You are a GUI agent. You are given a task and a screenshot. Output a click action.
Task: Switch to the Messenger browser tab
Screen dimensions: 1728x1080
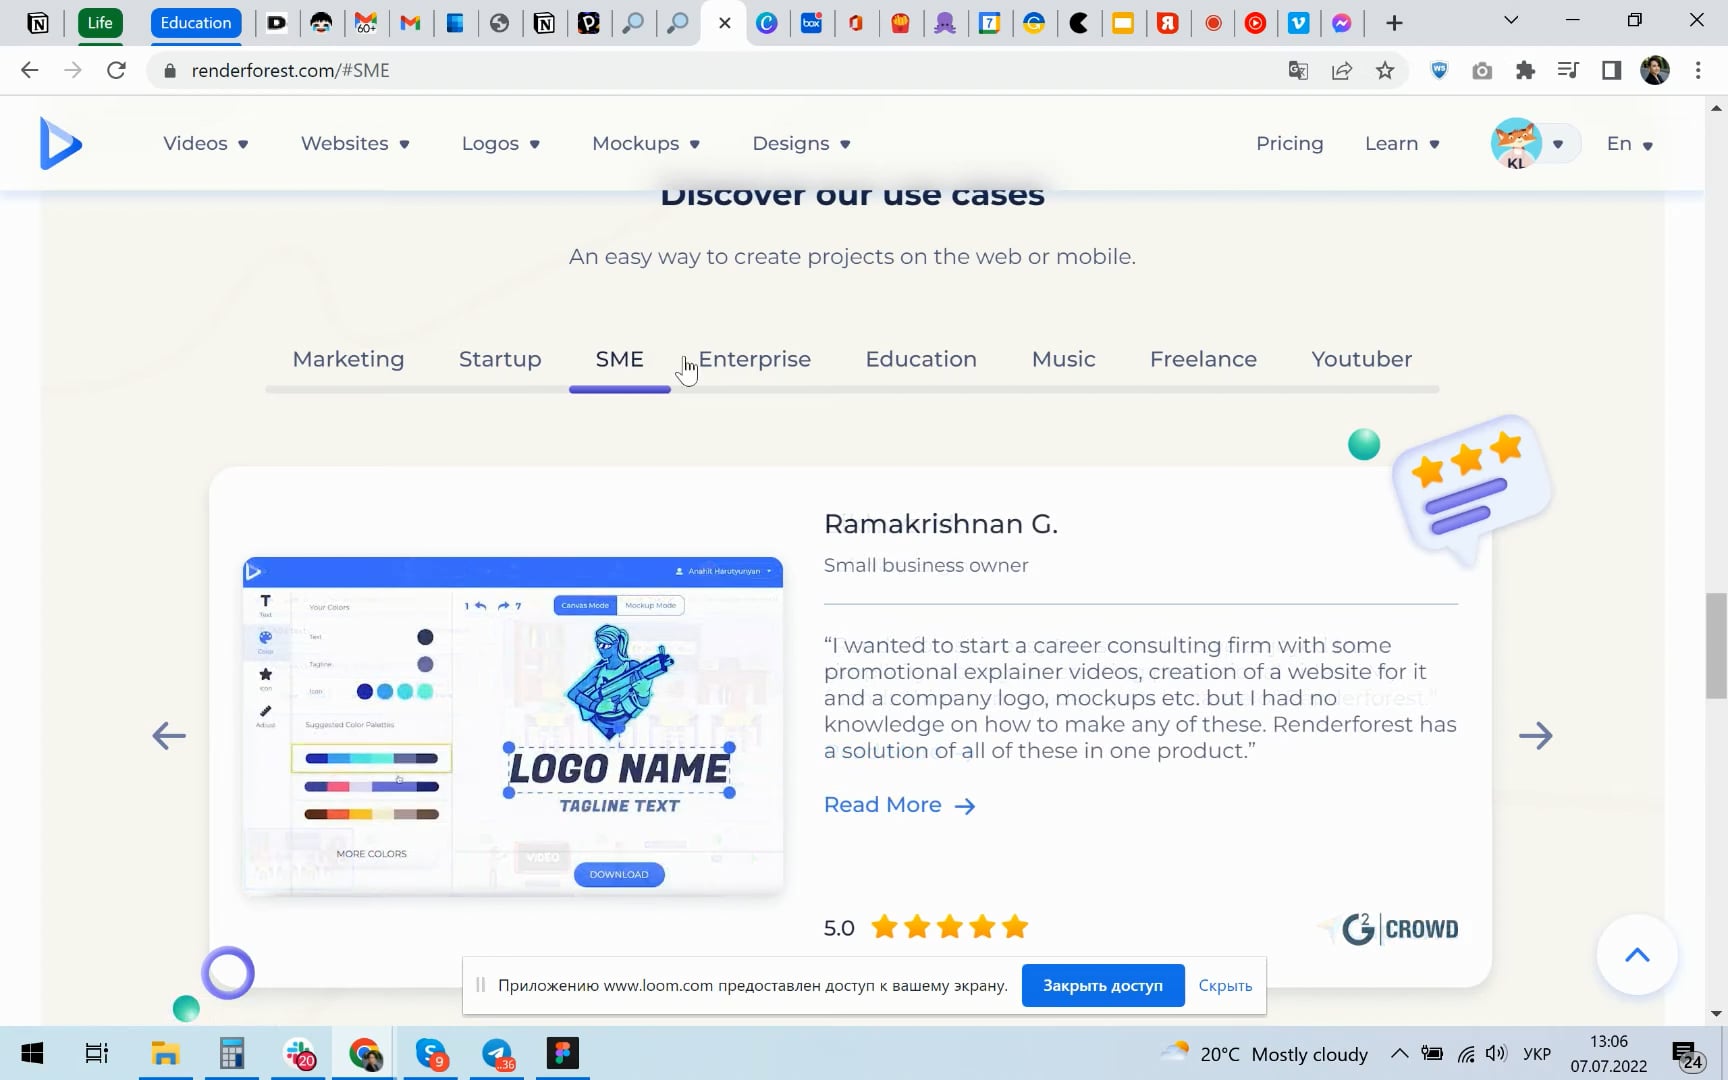[1342, 23]
